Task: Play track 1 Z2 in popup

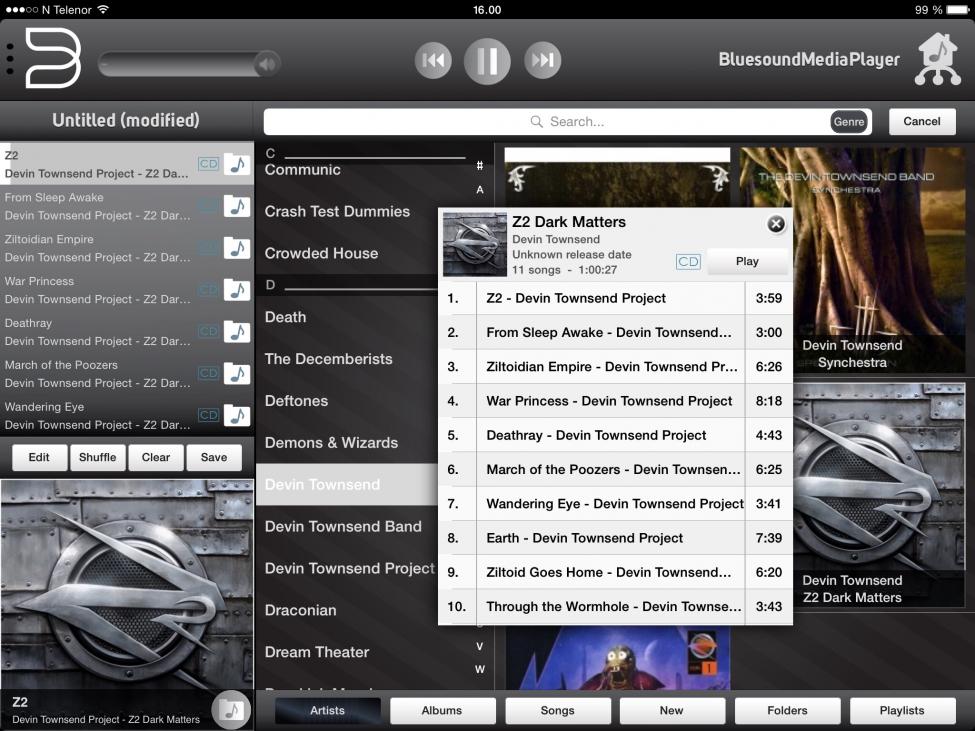Action: pyautogui.click(x=616, y=298)
